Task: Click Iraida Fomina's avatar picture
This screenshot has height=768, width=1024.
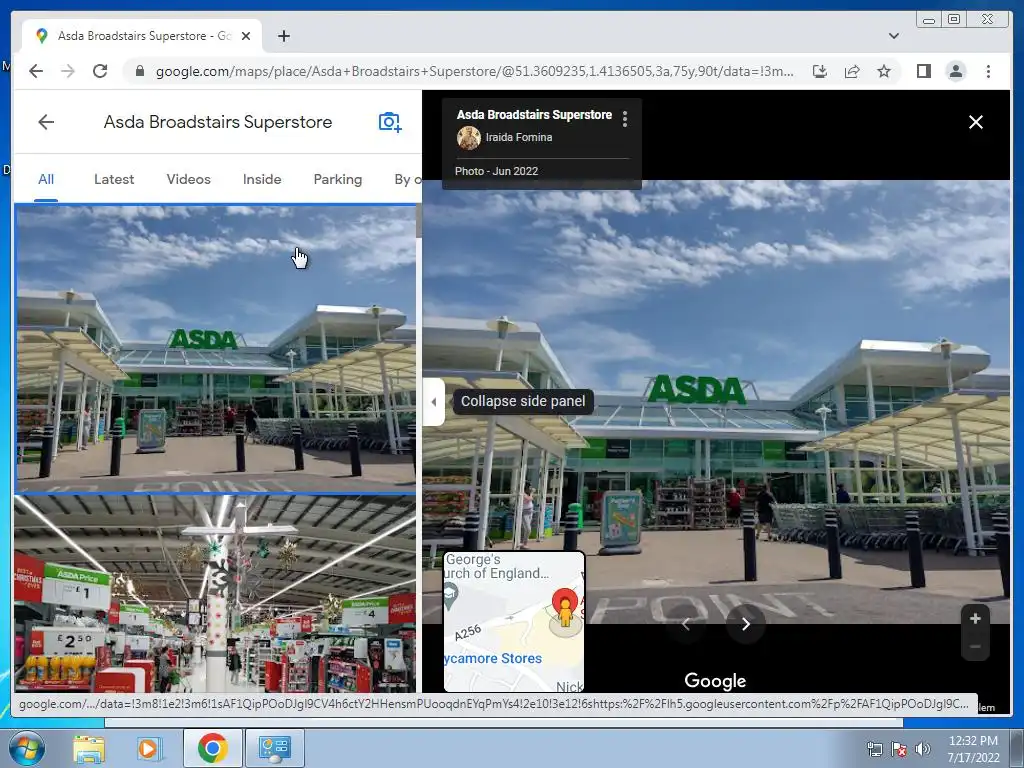Action: pyautogui.click(x=468, y=138)
